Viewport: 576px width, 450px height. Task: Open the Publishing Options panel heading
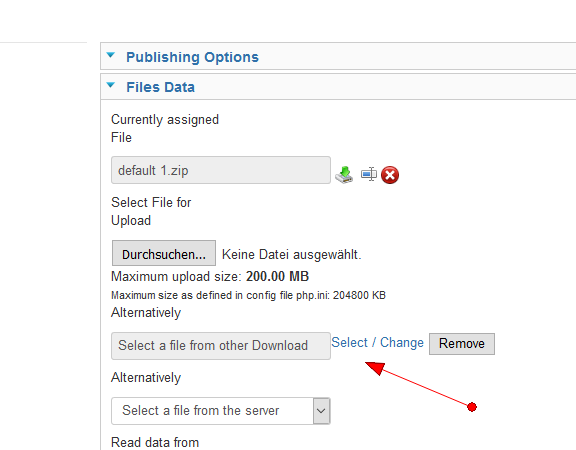(192, 57)
